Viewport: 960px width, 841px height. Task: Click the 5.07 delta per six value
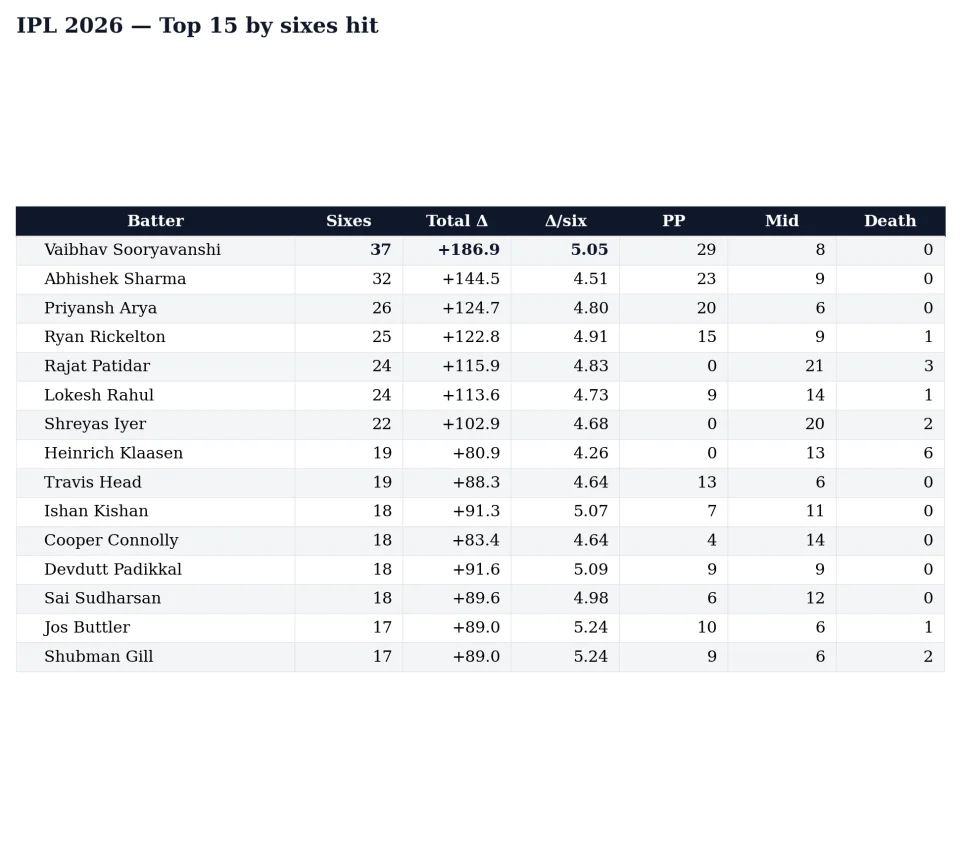(590, 511)
